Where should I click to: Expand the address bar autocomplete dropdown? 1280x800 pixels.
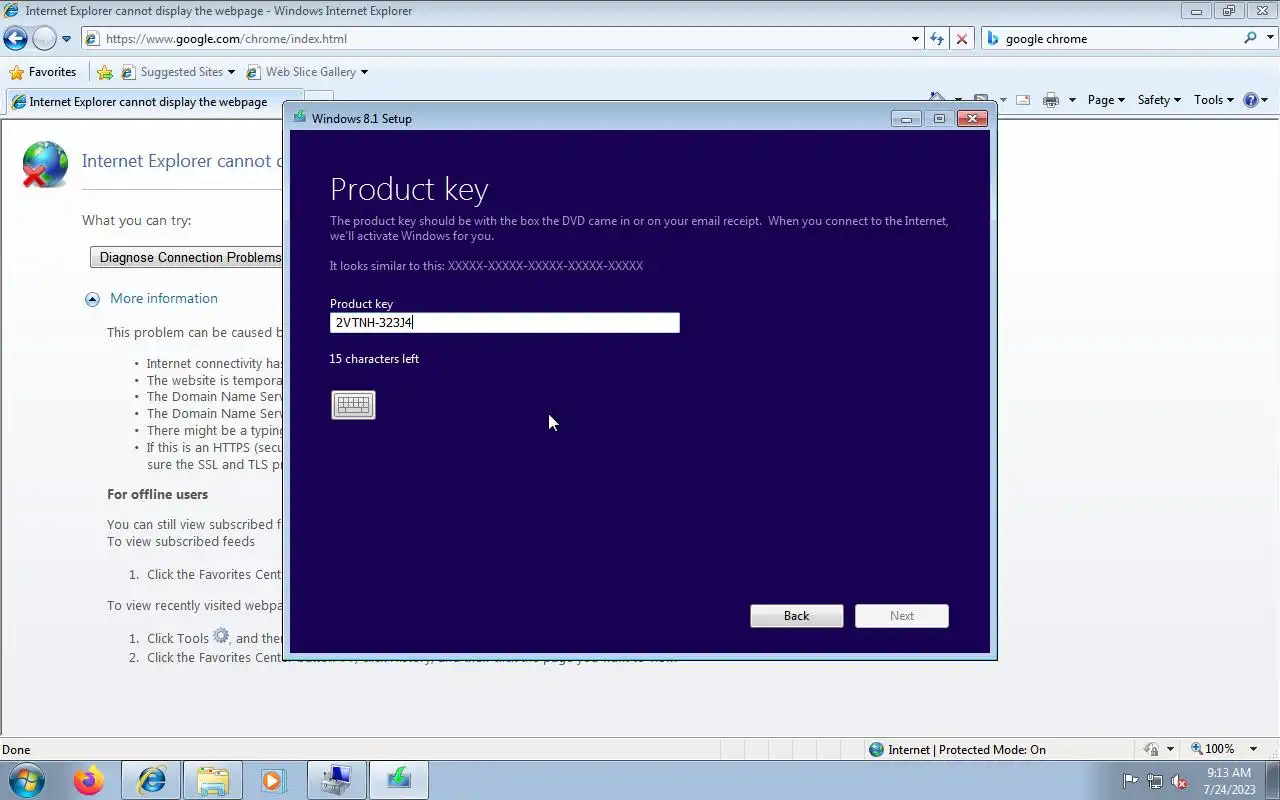(915, 39)
